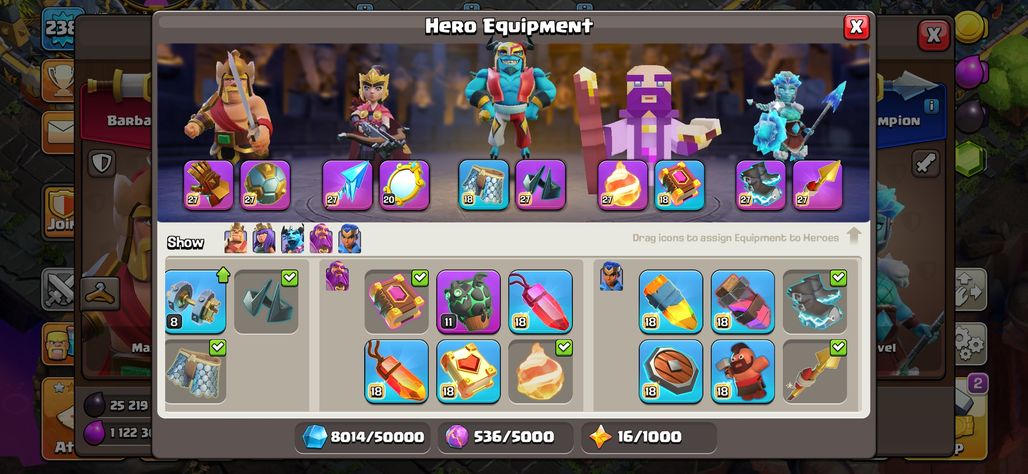Select the upgradable level 8 equipment with green arrow
Image resolution: width=1028 pixels, height=474 pixels.
(x=195, y=302)
